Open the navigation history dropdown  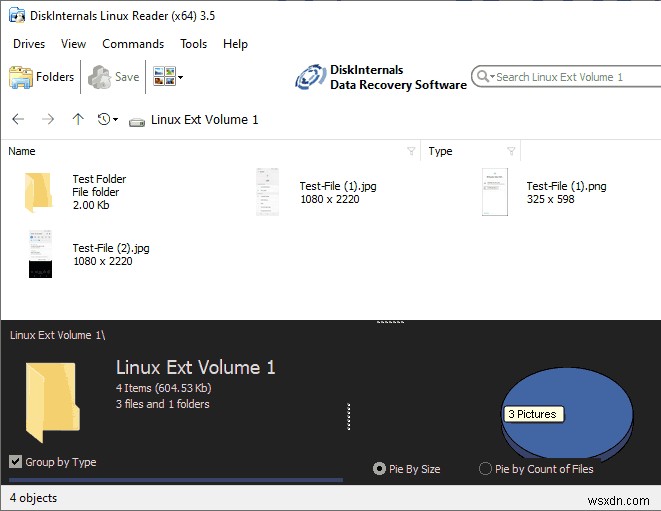tap(108, 119)
